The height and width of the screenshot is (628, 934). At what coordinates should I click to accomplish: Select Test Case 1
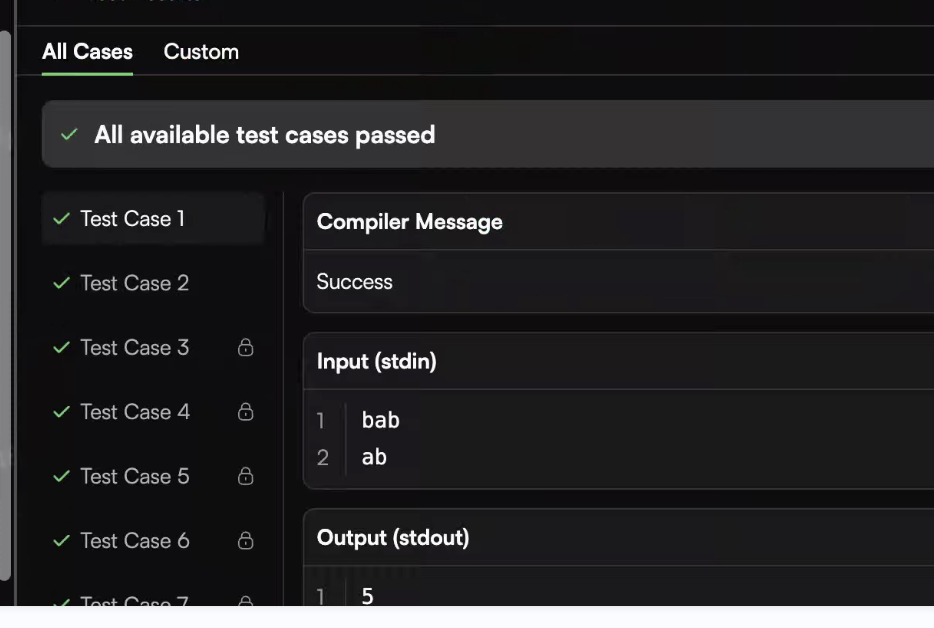(153, 219)
